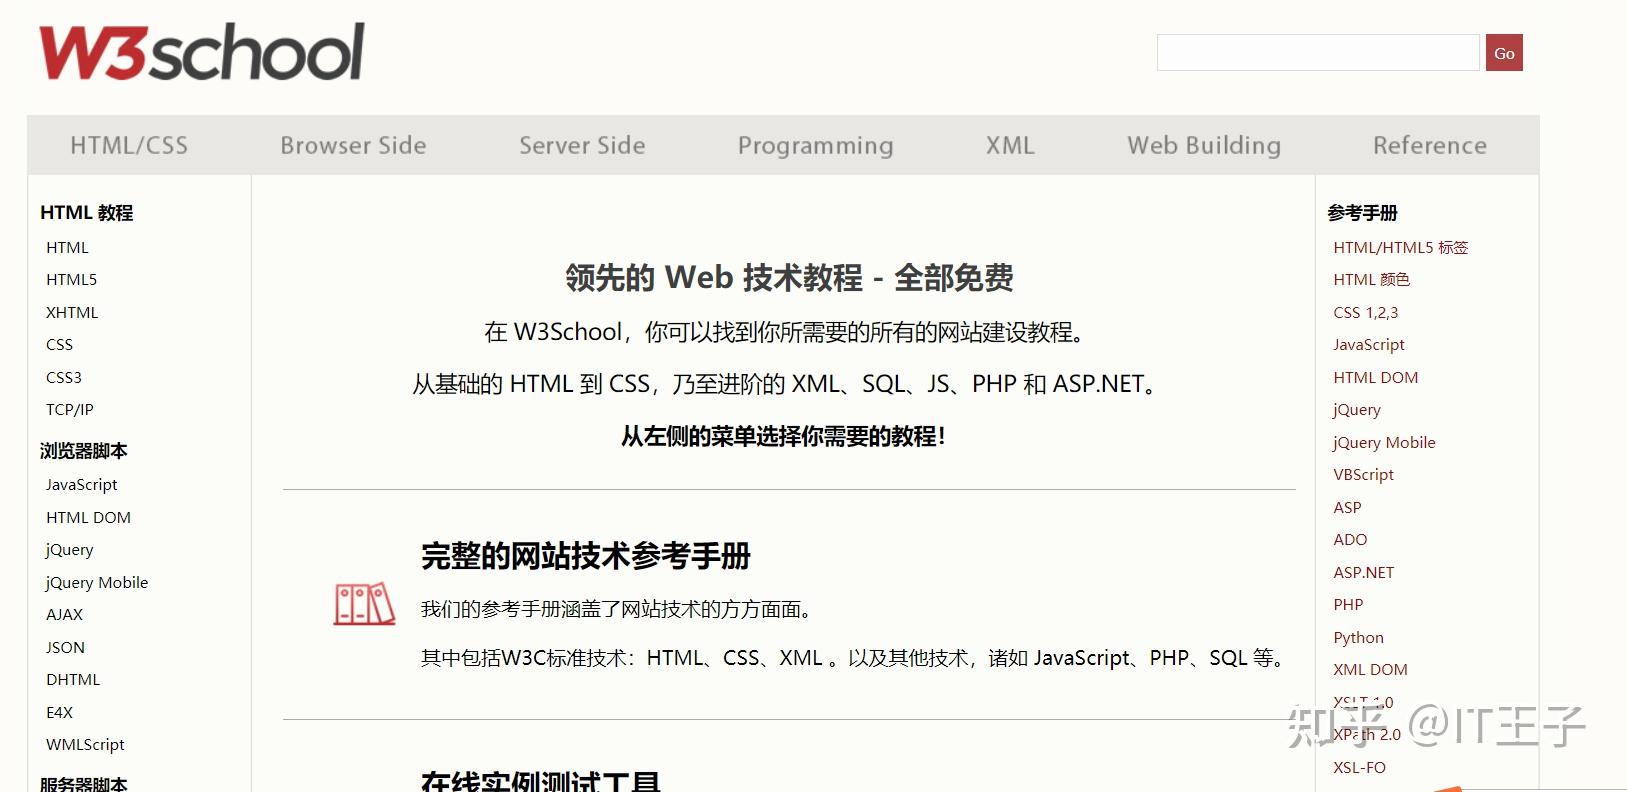Click the 参考手册 sidebar section heading
The width and height of the screenshot is (1627, 792).
click(x=1362, y=213)
